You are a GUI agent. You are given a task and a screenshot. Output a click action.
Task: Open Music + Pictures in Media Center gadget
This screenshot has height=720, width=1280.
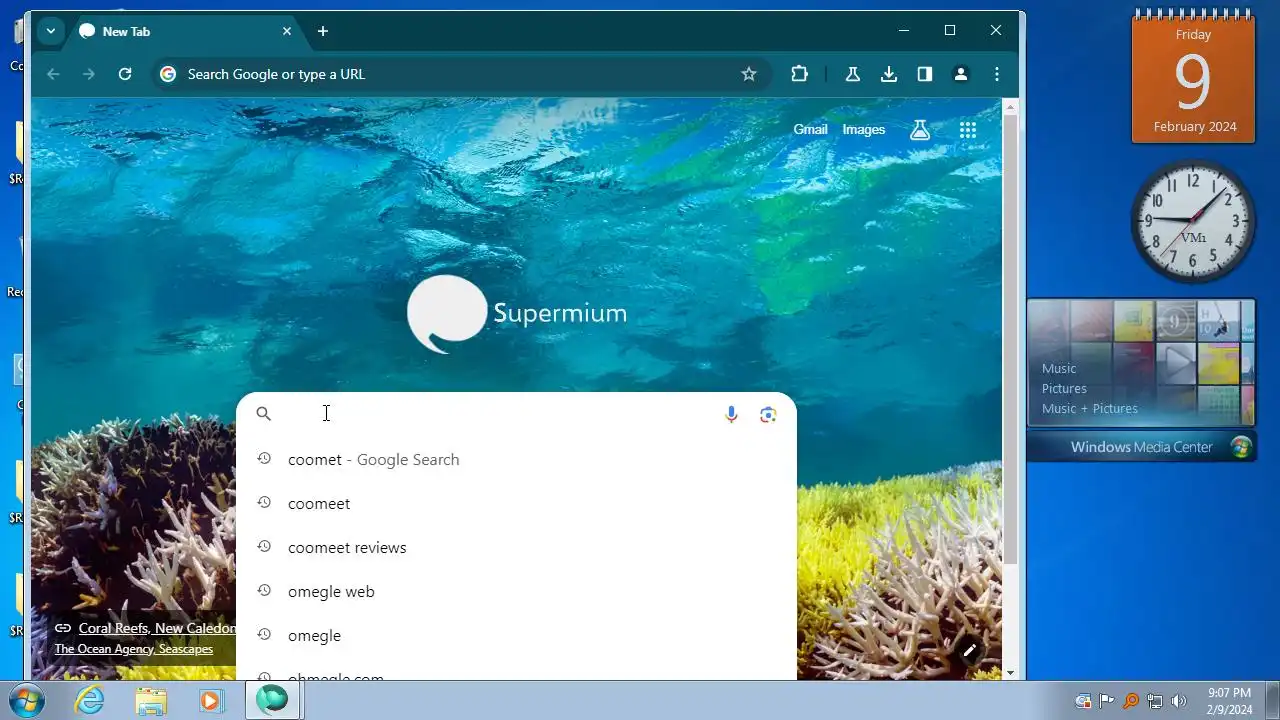[1090, 408]
